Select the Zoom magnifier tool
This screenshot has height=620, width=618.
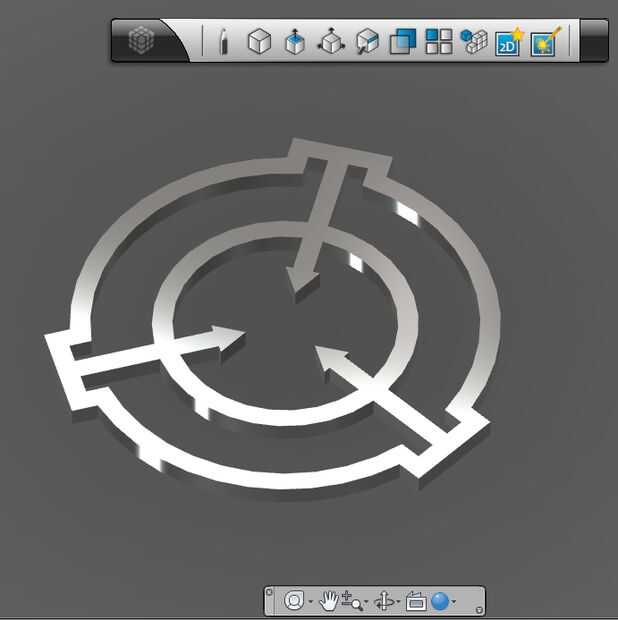tap(352, 601)
